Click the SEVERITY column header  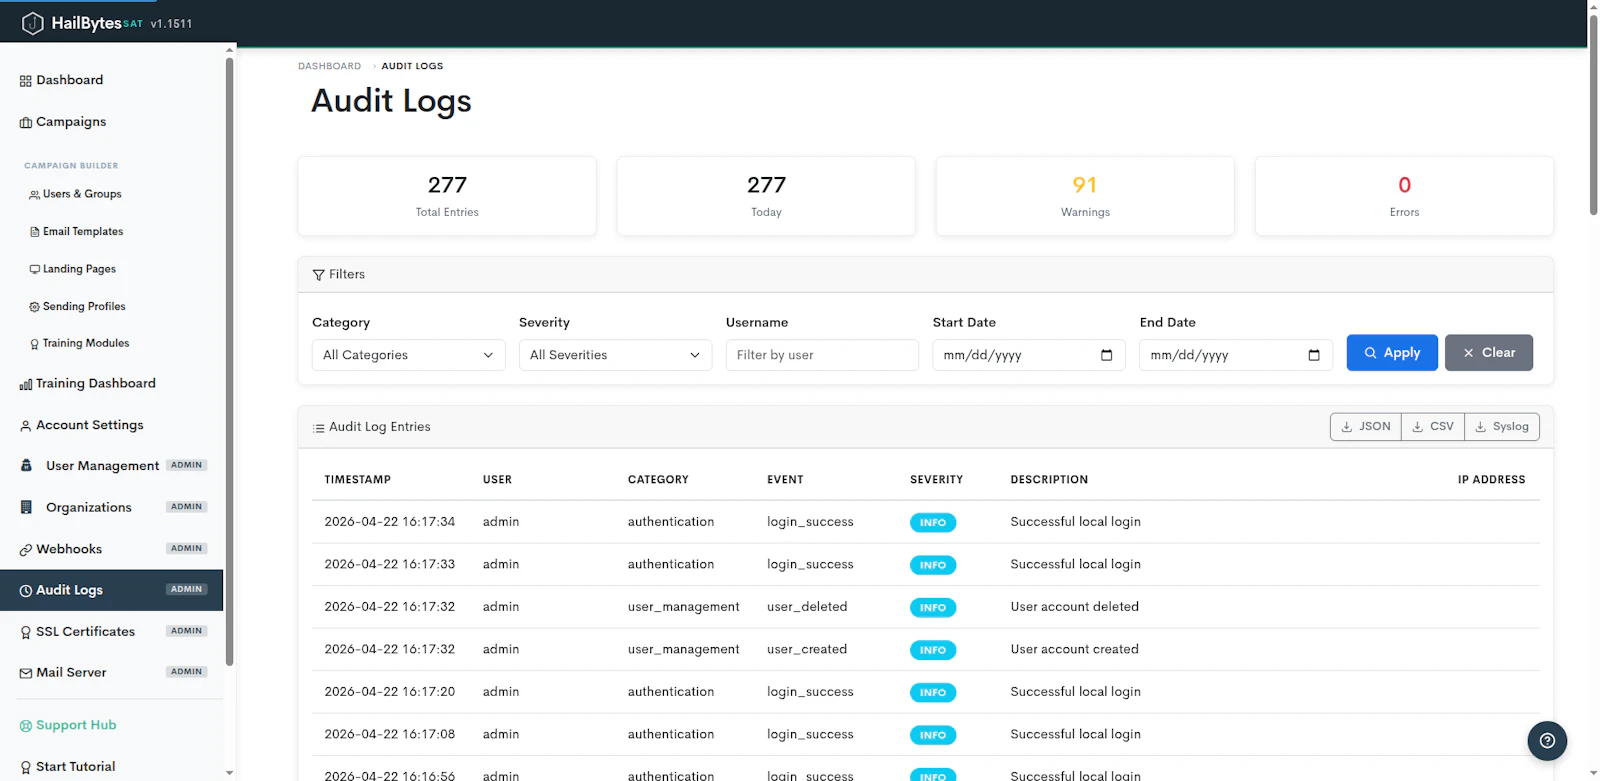(936, 480)
